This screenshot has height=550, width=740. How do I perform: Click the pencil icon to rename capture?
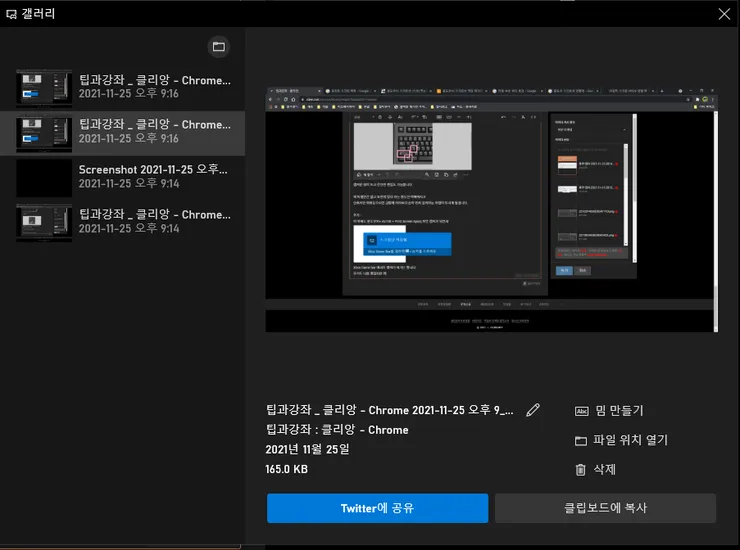(533, 410)
